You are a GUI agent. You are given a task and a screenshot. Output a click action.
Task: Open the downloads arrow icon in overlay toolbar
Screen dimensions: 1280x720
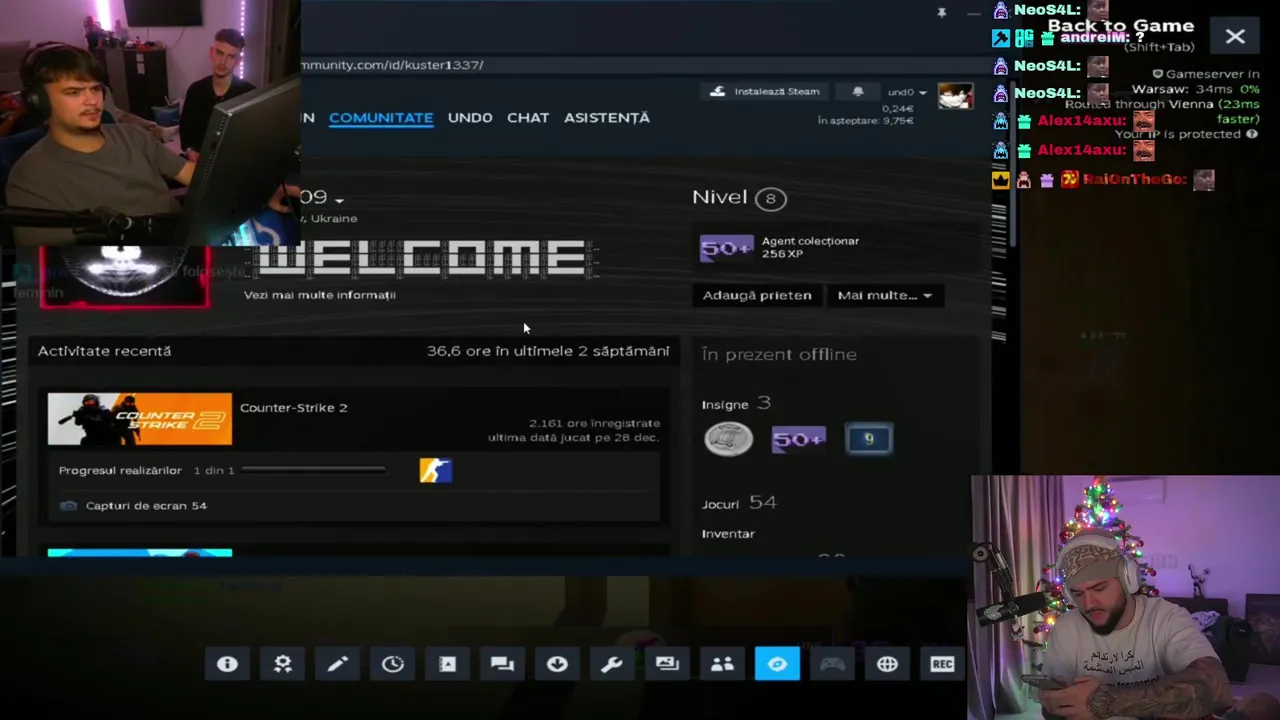coord(558,664)
